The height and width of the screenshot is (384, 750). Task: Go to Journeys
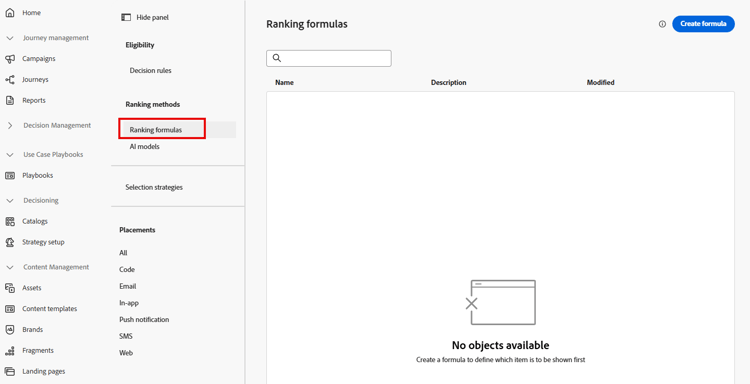coord(35,80)
